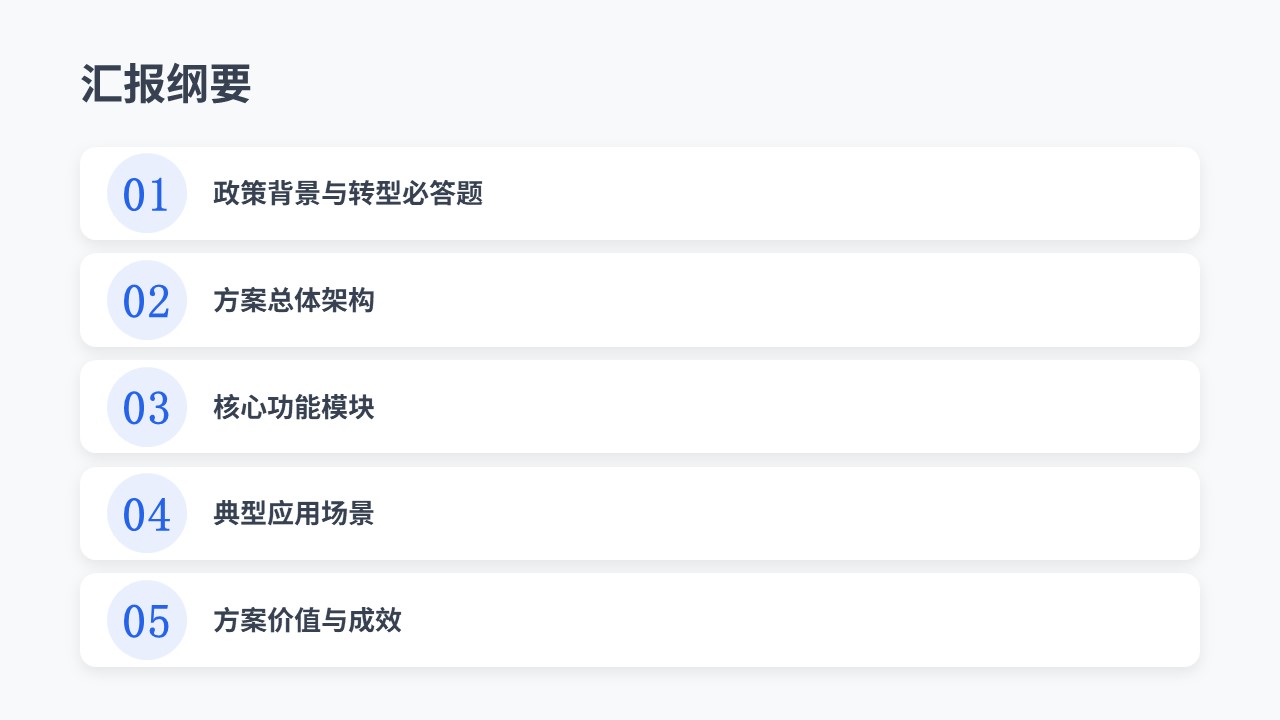Image resolution: width=1280 pixels, height=720 pixels.
Task: Select the 核心功能模块 heading
Action: [x=294, y=407]
